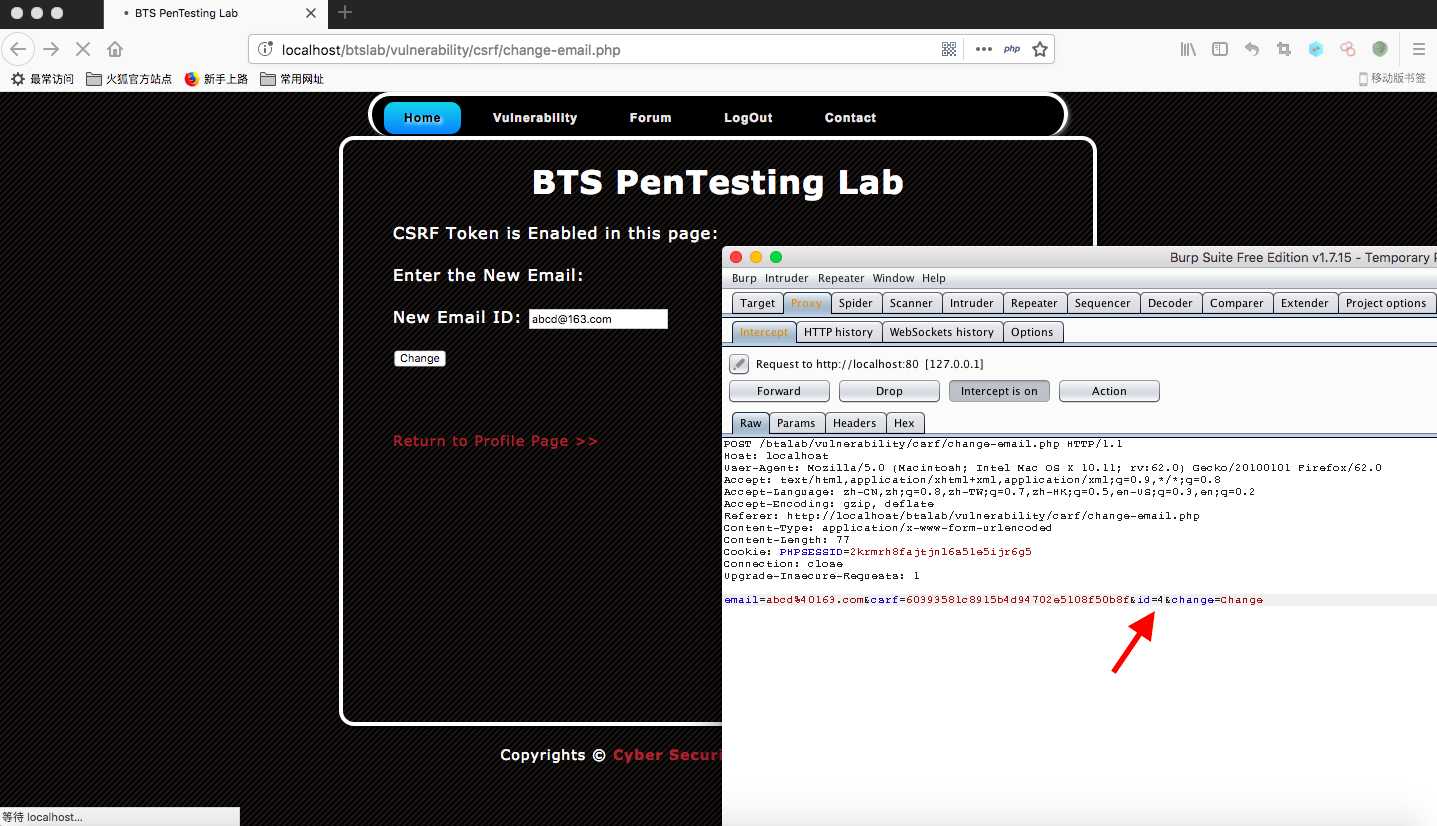Open 最常访问 bookmarks folder

(x=42, y=79)
